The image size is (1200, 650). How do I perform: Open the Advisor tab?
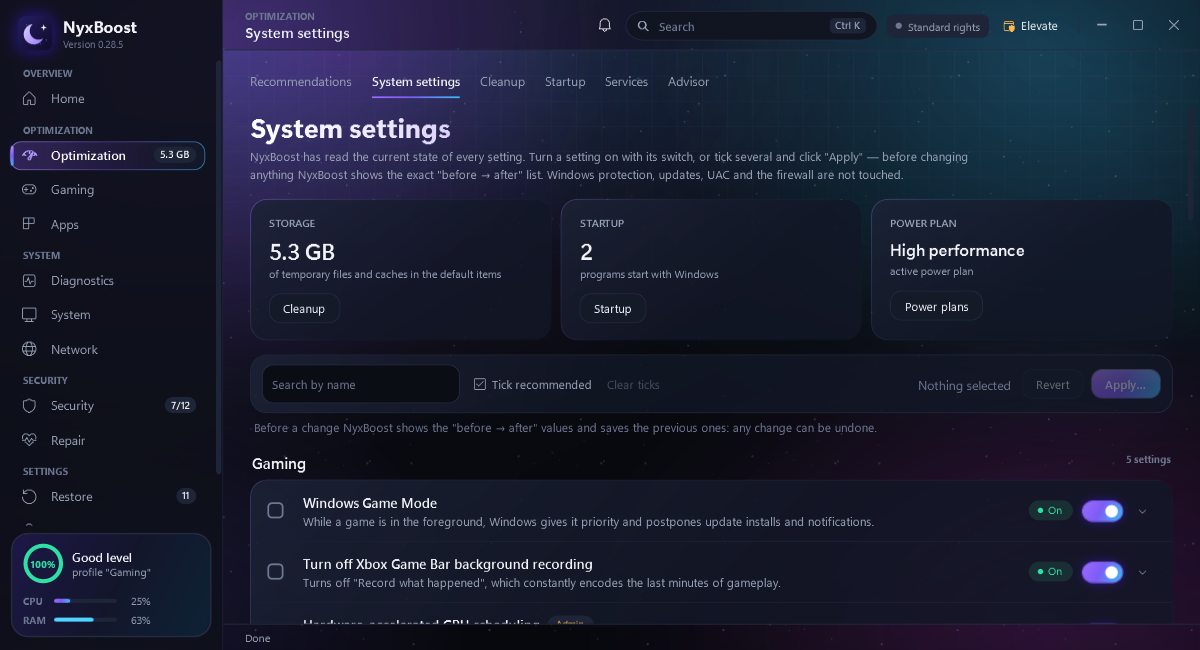(688, 82)
